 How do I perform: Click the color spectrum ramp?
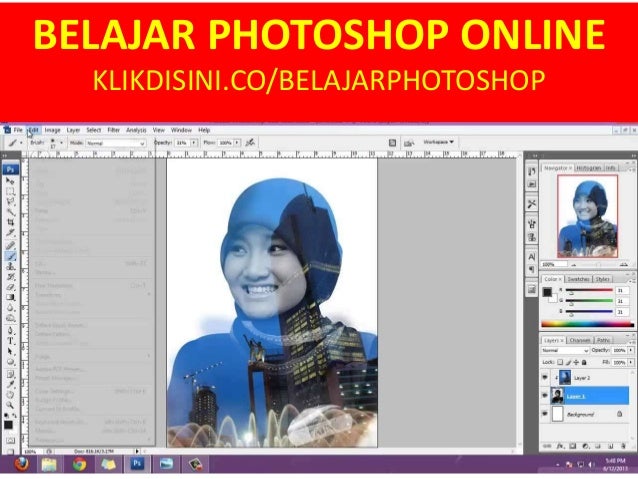587,324
